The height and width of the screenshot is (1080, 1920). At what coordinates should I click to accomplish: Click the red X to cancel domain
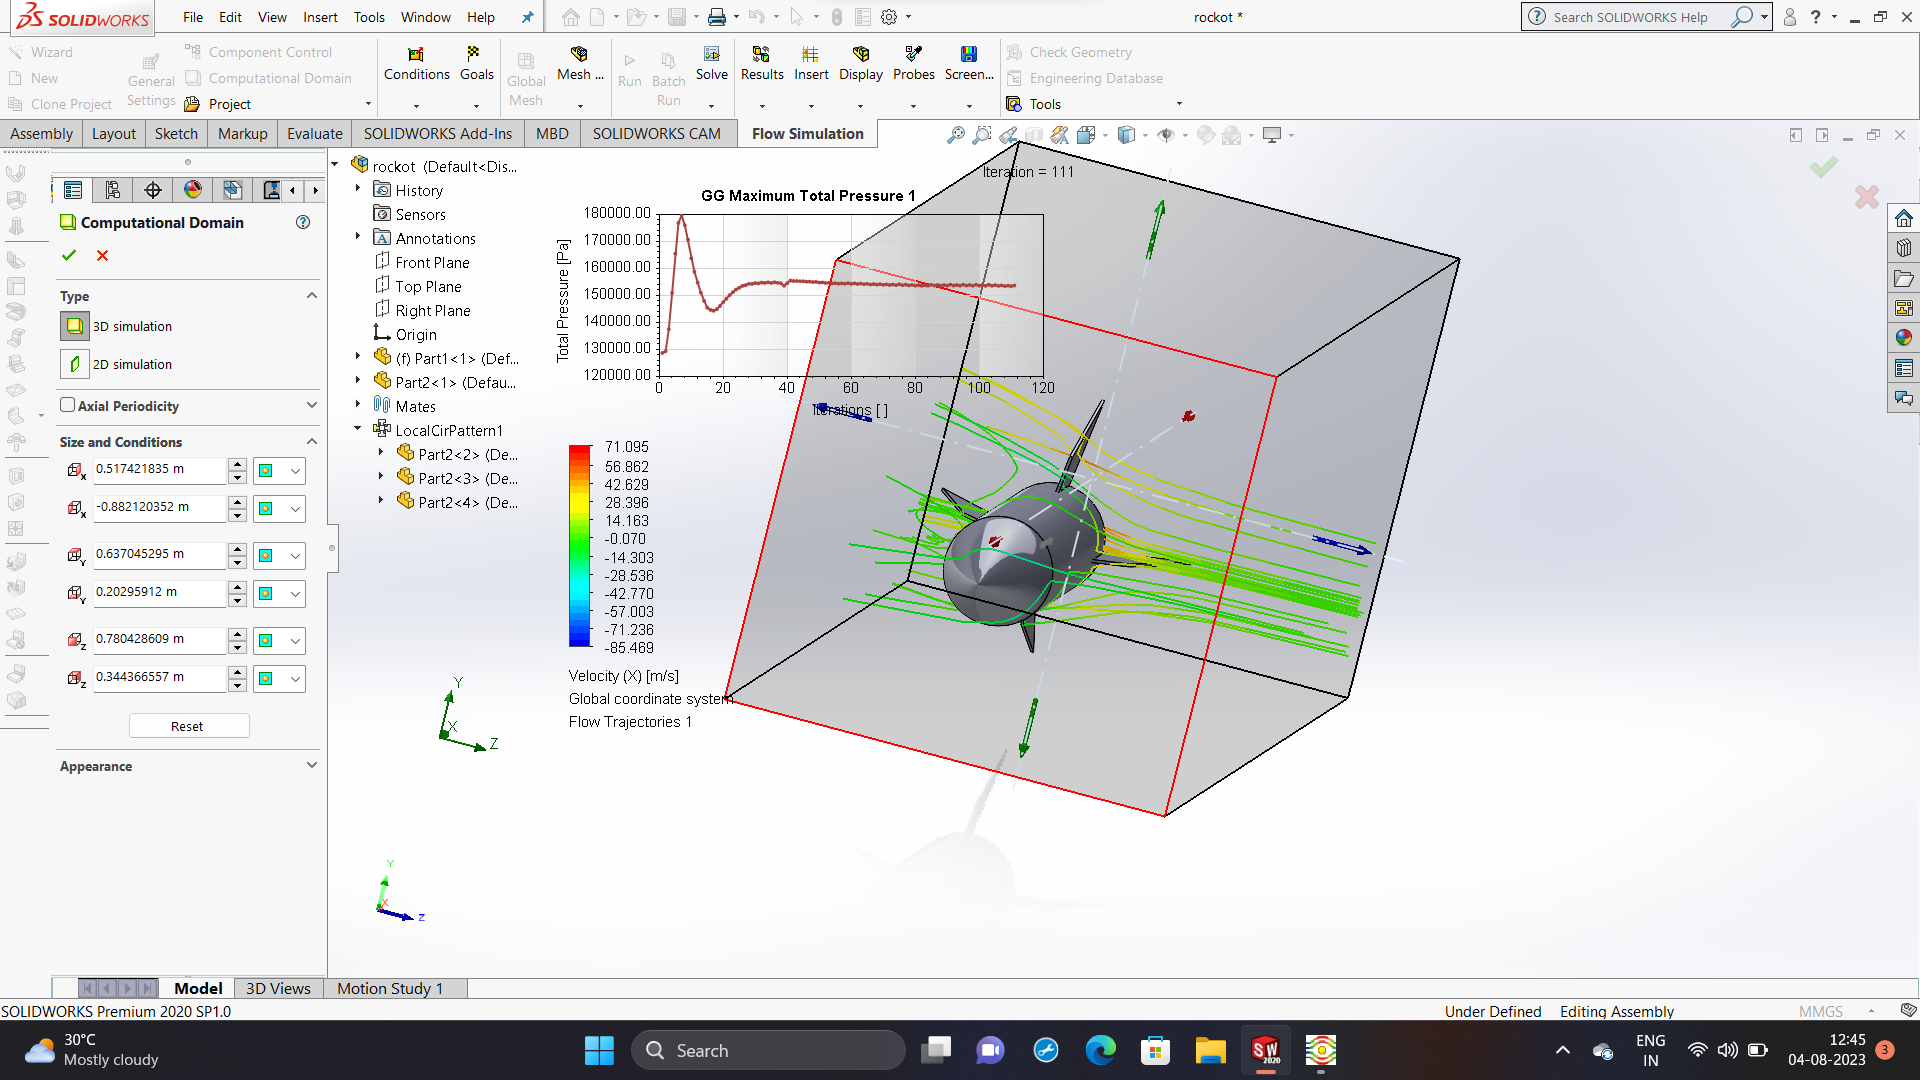coord(102,256)
